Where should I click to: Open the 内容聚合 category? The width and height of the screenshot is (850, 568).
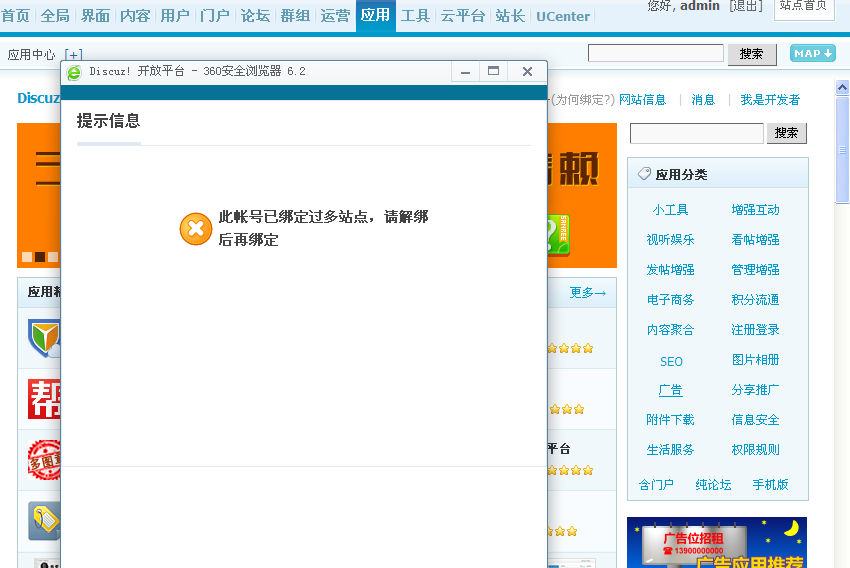671,330
